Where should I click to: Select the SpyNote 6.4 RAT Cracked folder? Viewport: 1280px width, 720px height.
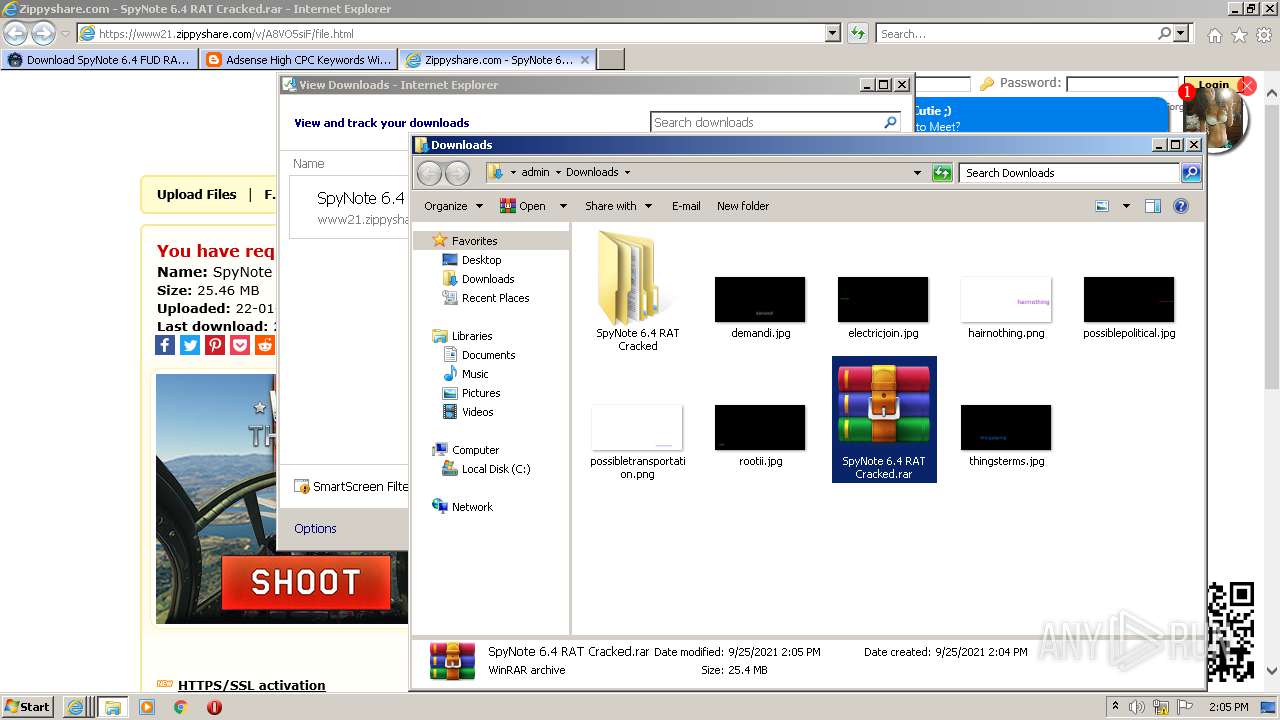[x=638, y=290]
